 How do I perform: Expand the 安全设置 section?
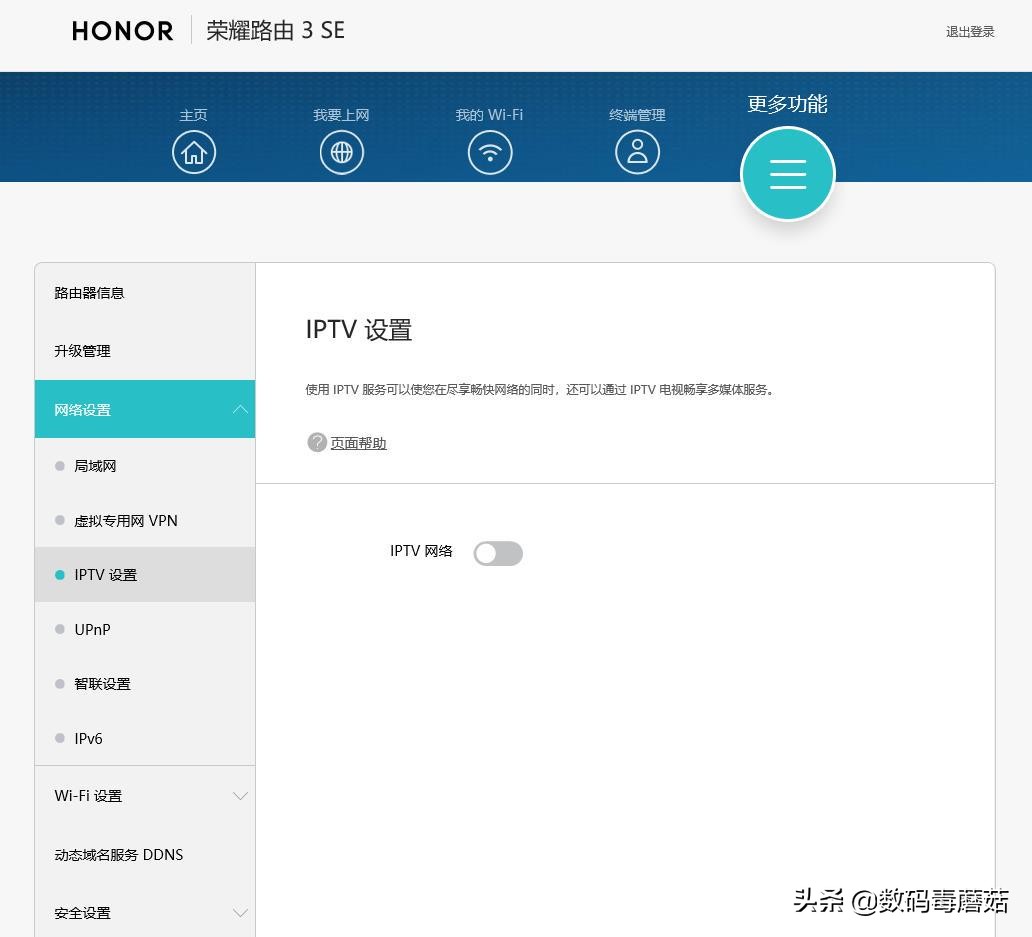tap(145, 912)
